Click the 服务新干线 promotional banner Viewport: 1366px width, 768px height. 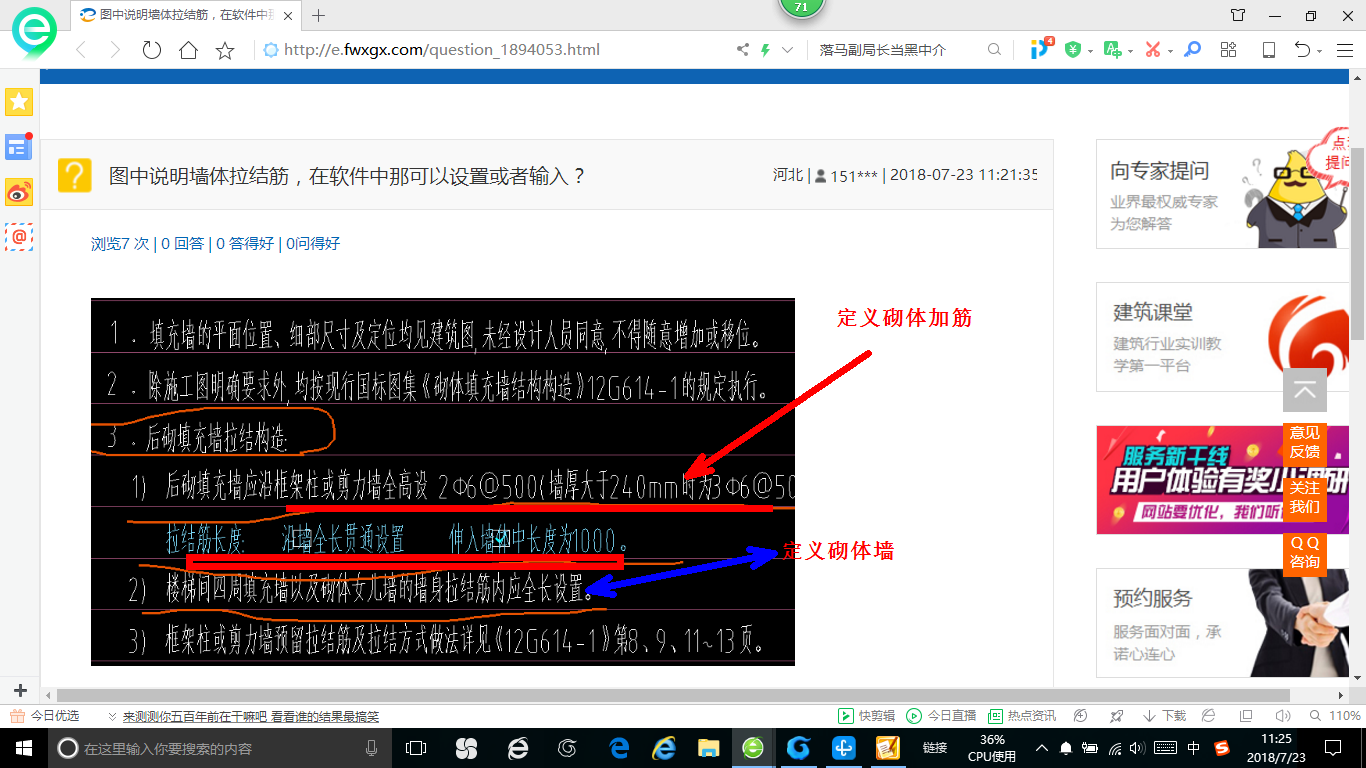[1224, 480]
